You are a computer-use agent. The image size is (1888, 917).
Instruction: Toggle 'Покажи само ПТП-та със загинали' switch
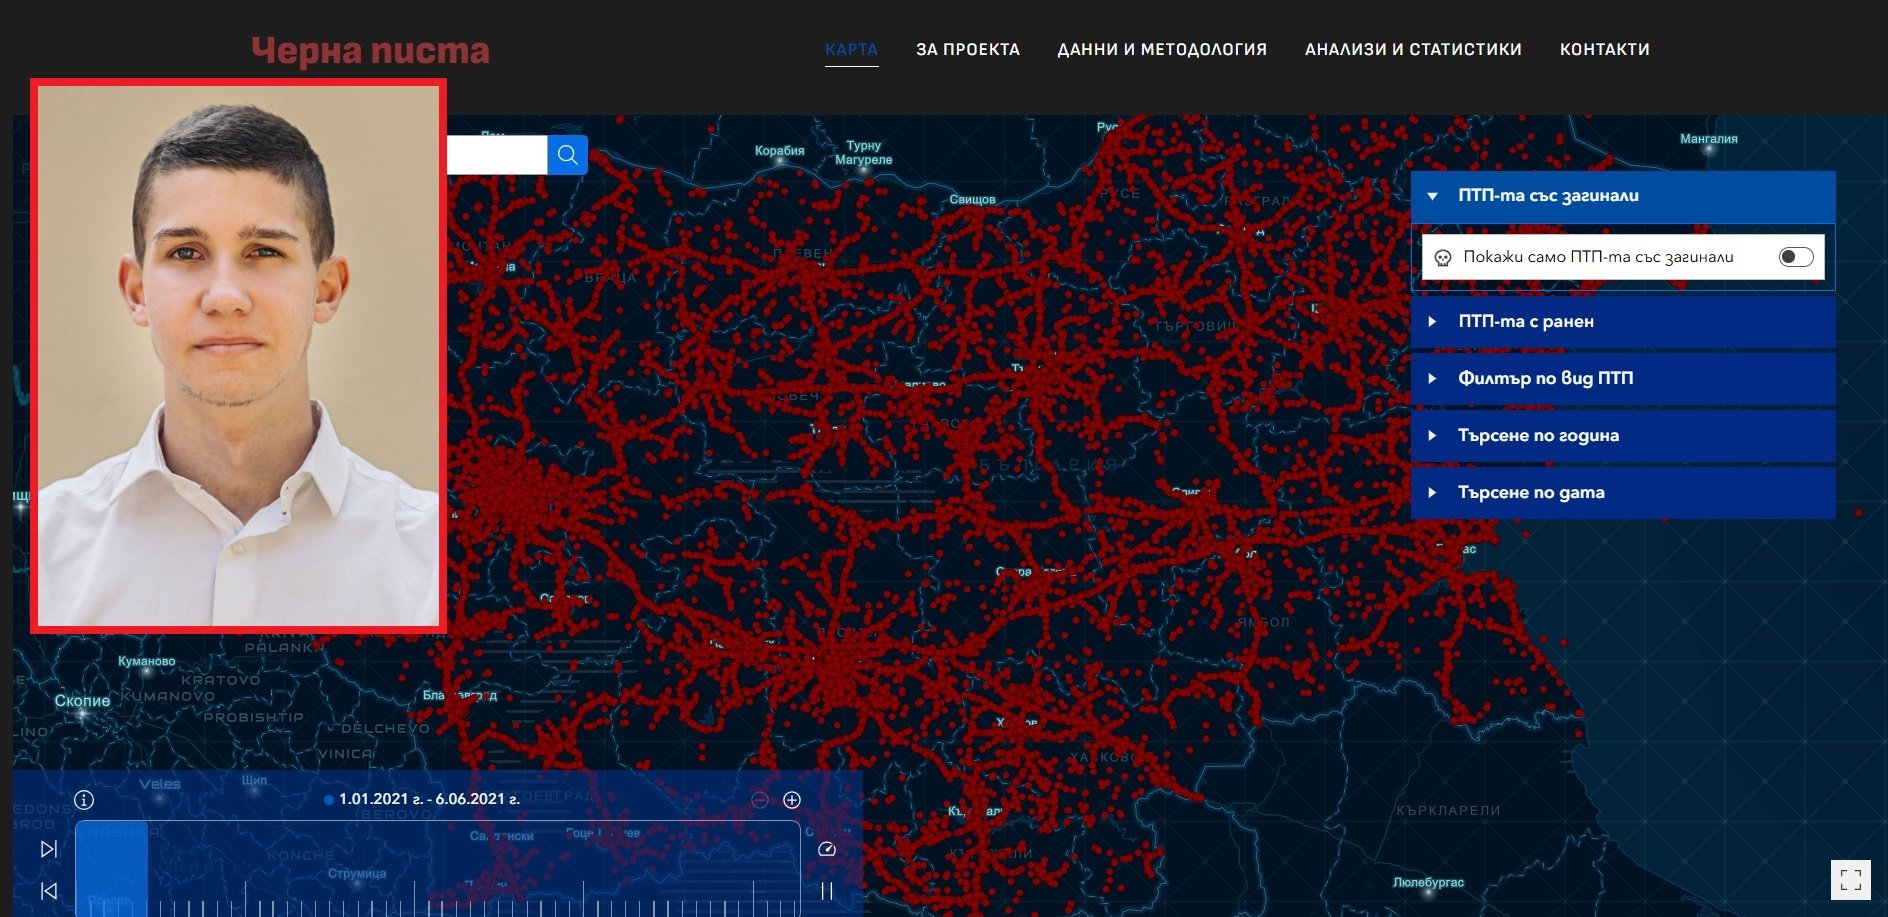(1795, 257)
